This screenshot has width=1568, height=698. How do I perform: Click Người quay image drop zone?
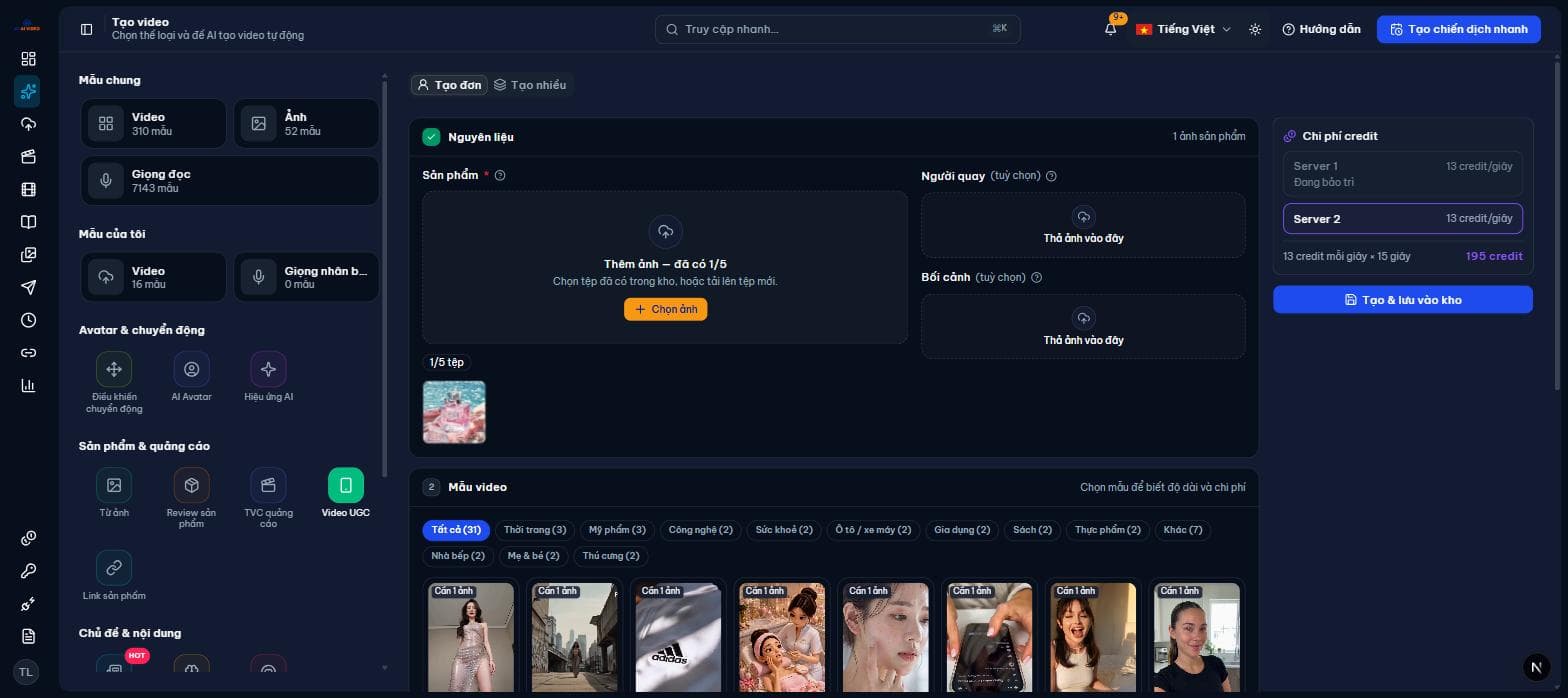[1083, 226]
